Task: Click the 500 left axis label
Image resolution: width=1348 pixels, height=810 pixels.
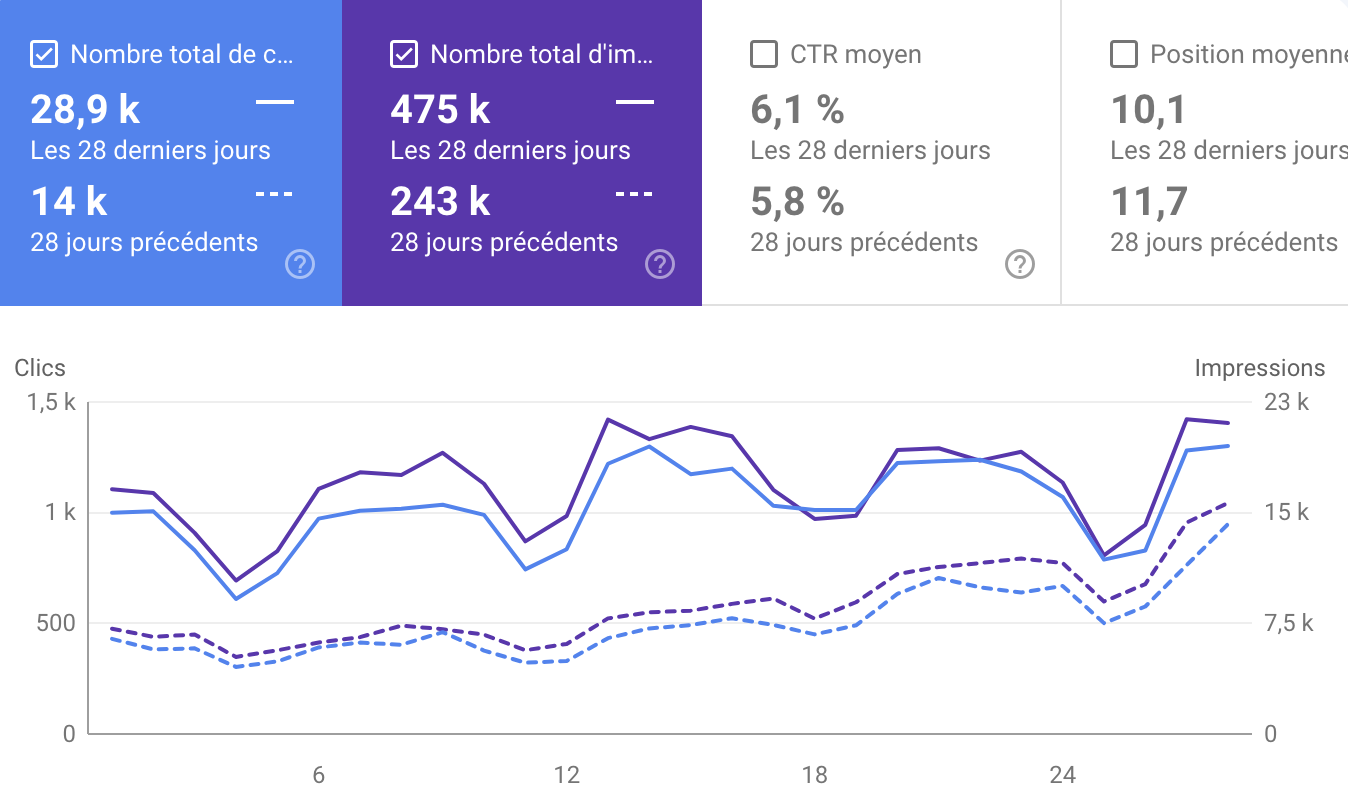Action: point(56,623)
